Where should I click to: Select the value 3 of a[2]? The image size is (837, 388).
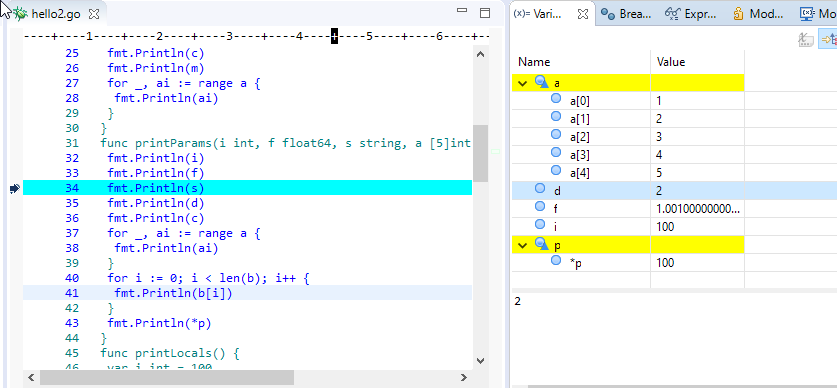point(659,137)
